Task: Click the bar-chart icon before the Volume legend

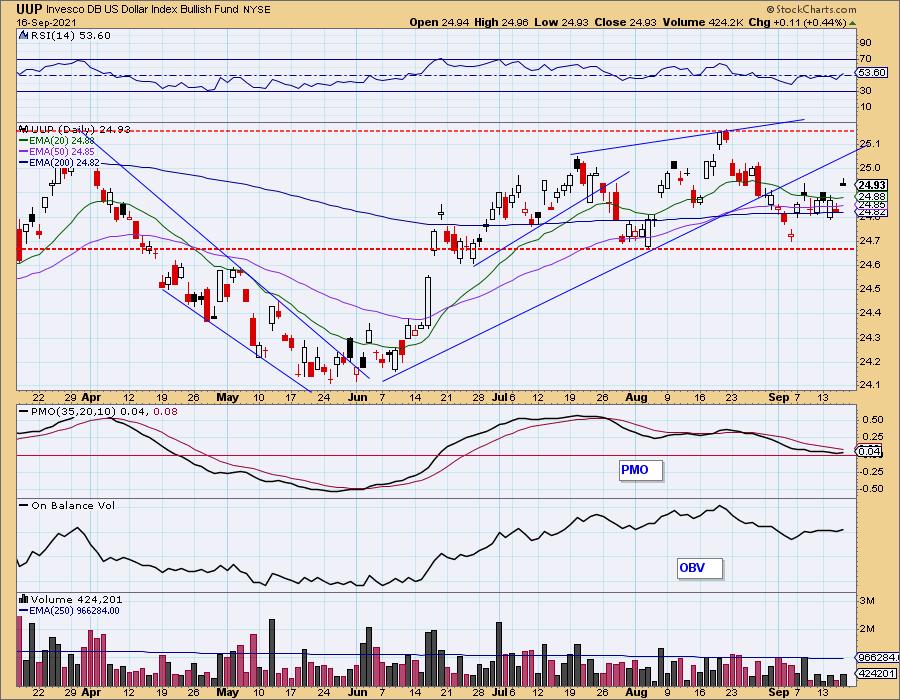Action: coord(24,599)
